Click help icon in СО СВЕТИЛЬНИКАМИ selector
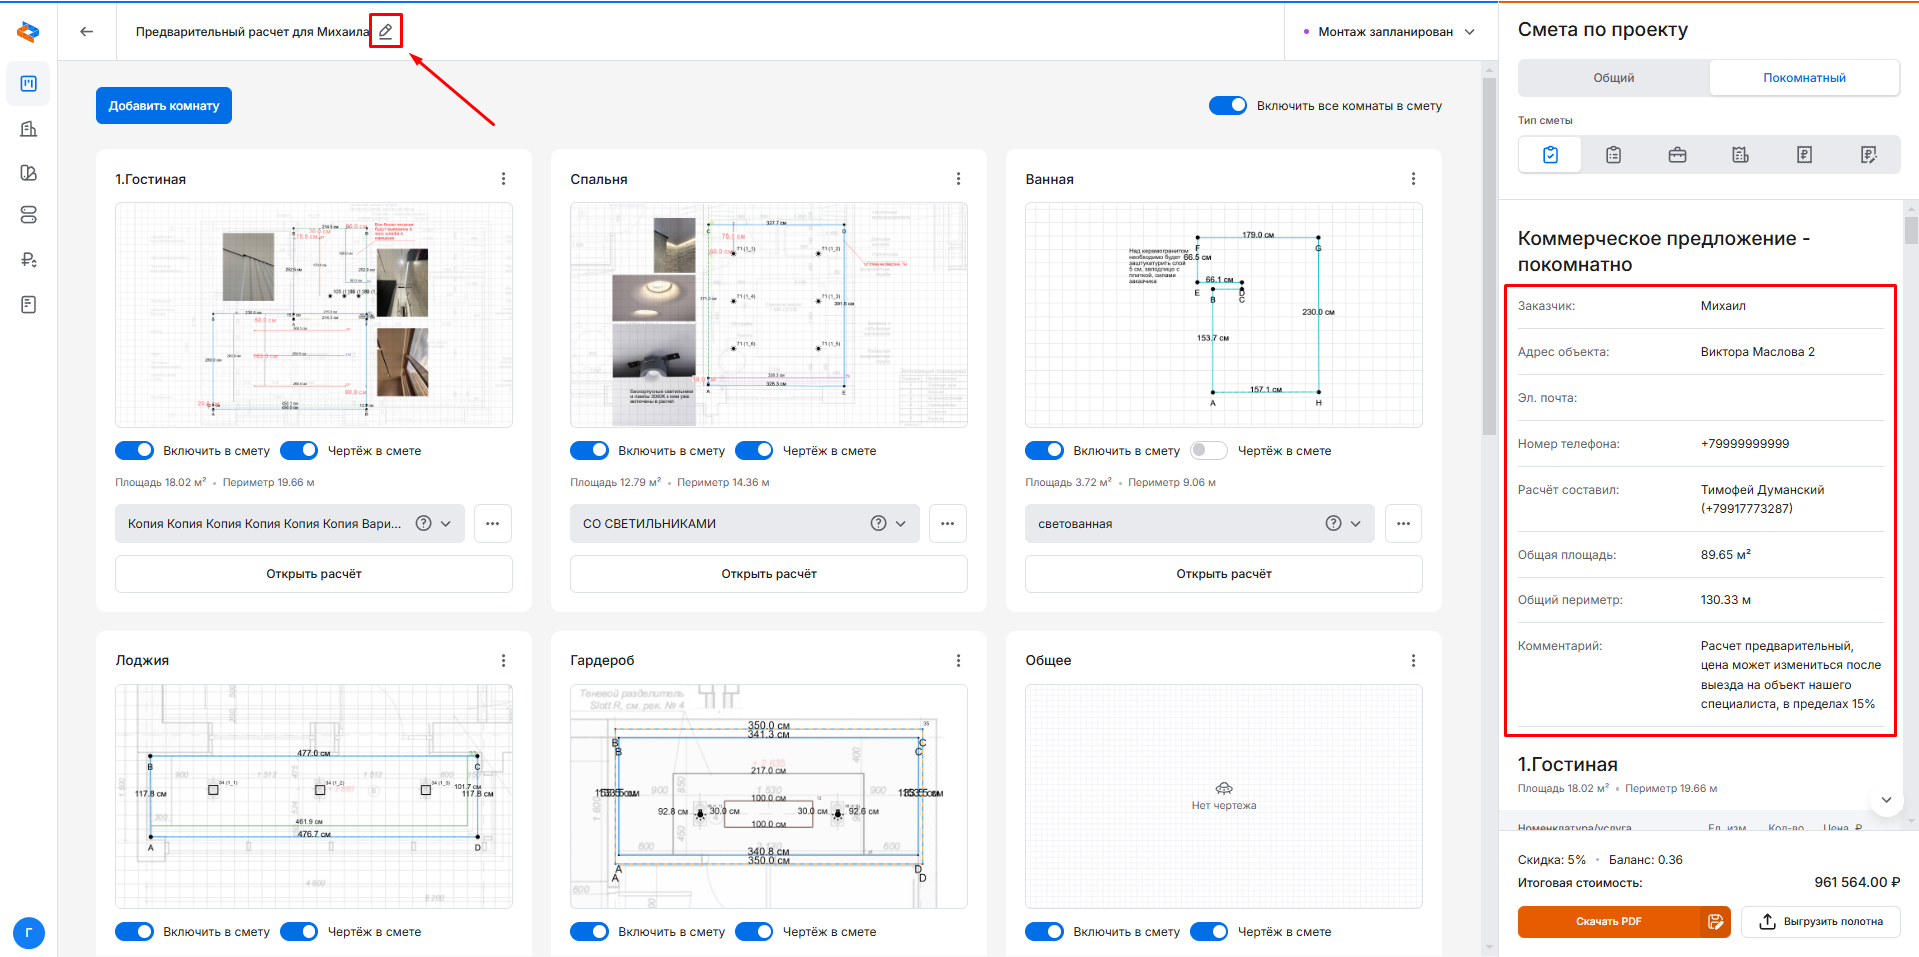The width and height of the screenshot is (1919, 957). pos(878,523)
